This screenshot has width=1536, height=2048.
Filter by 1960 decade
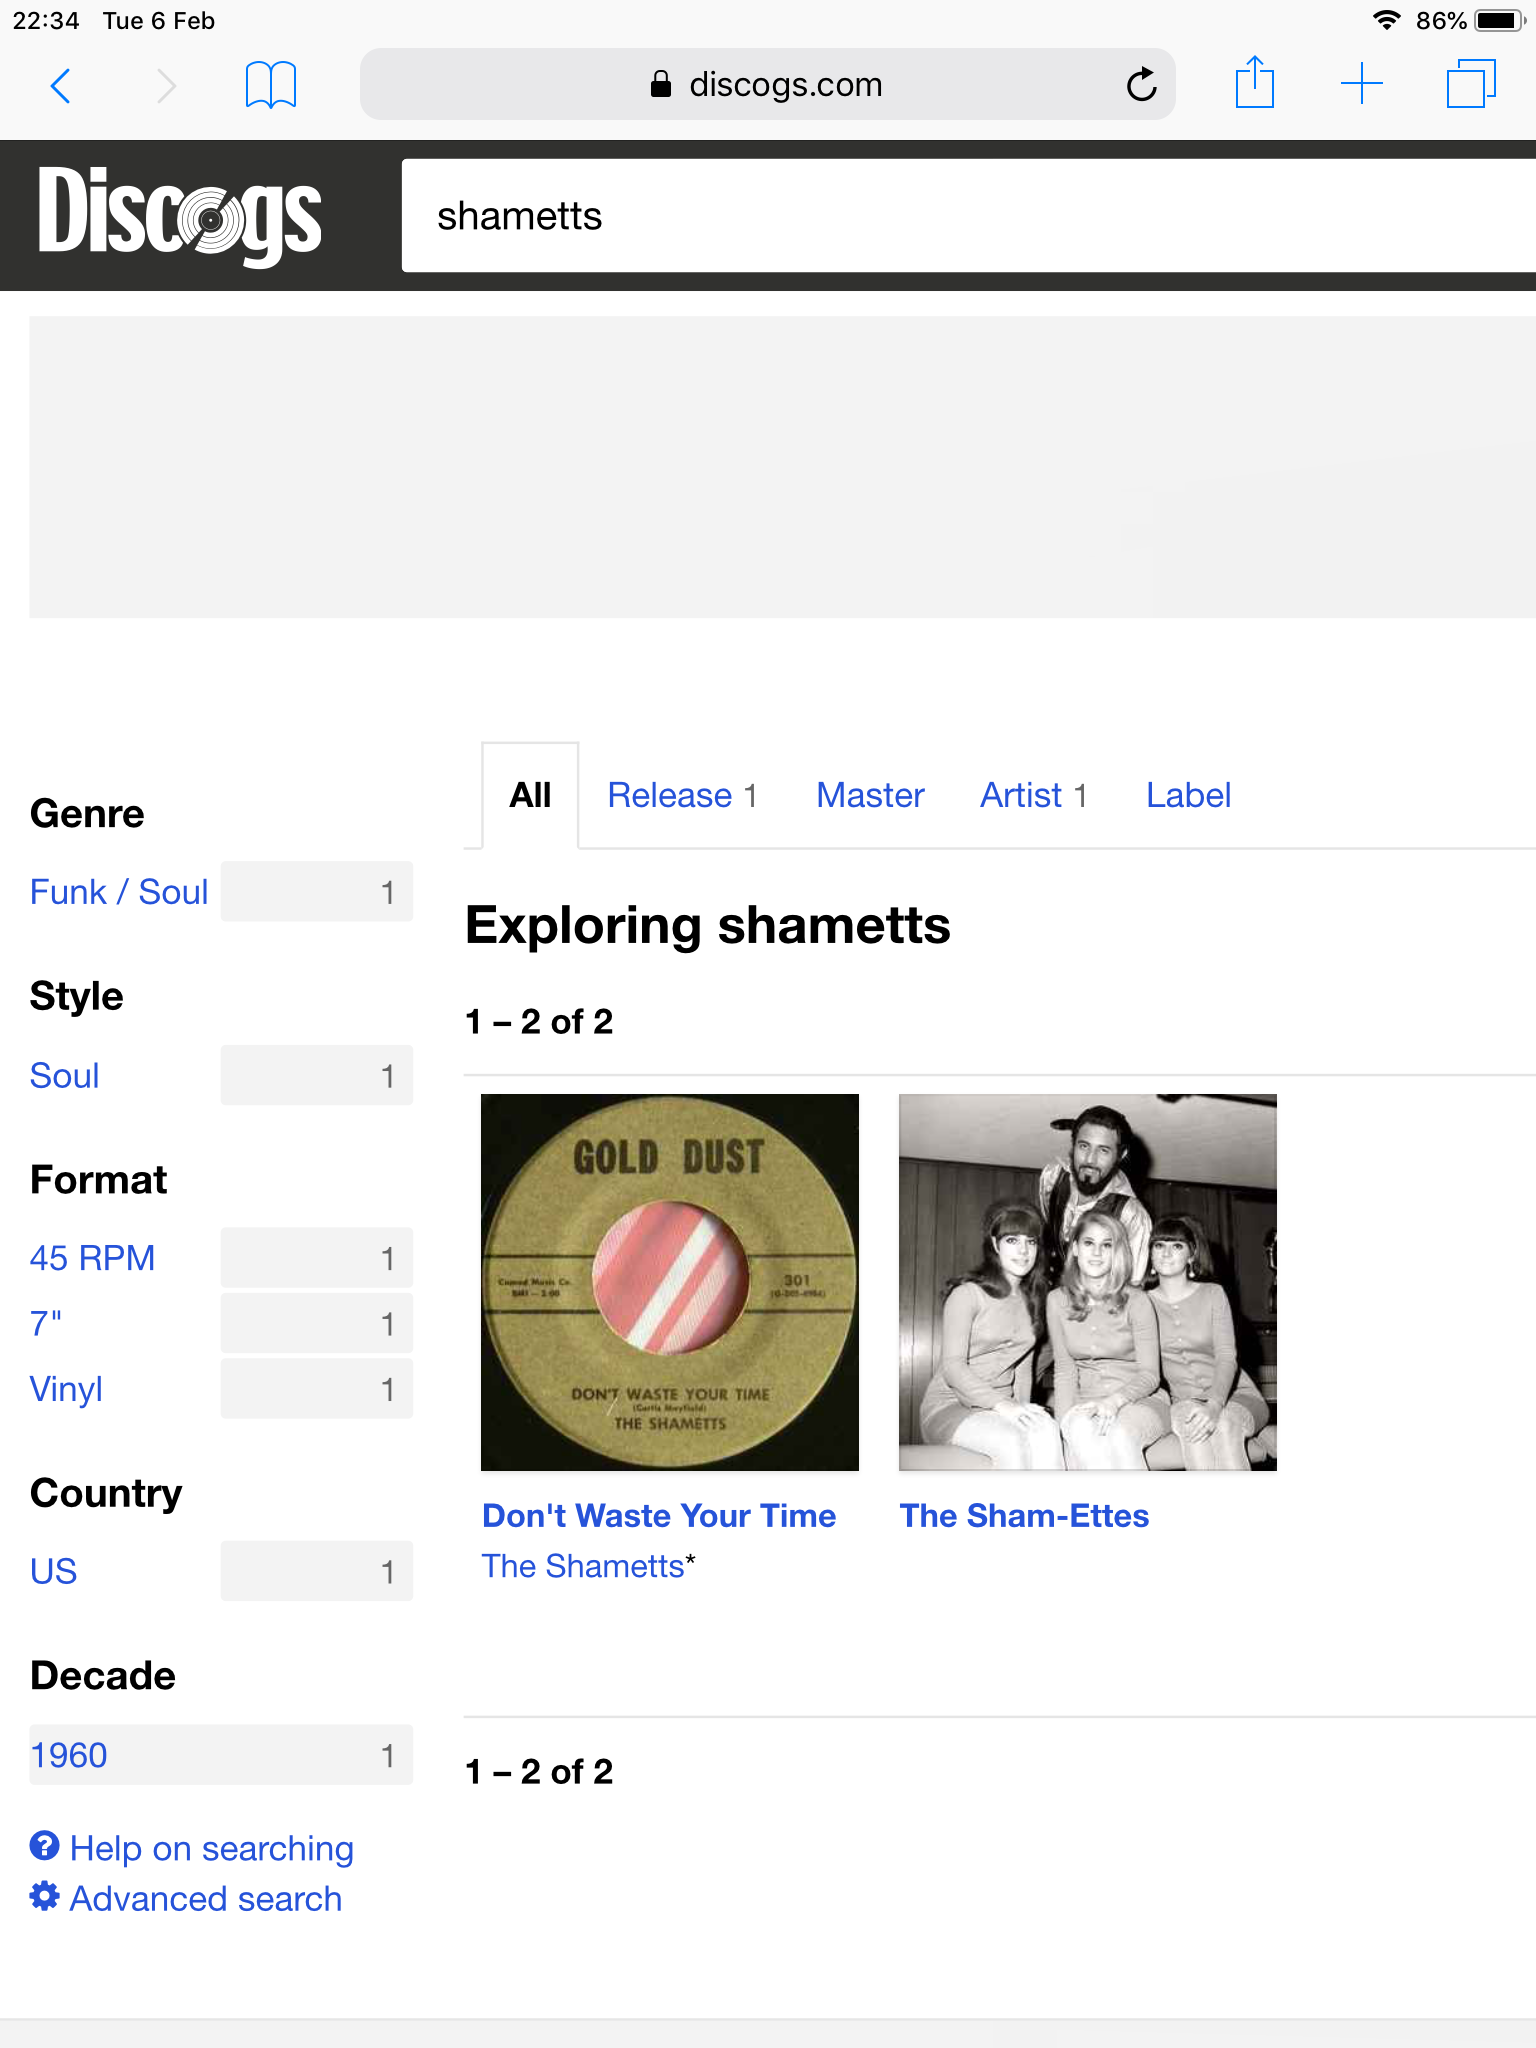(69, 1755)
